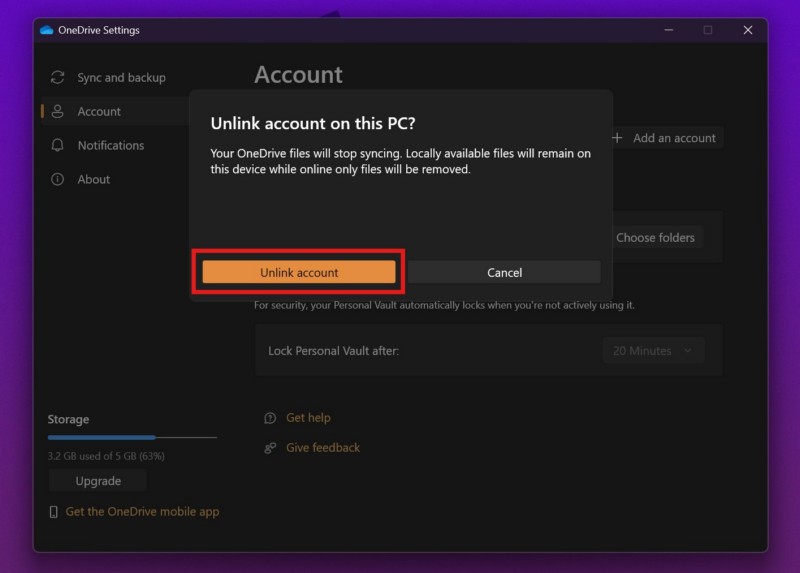This screenshot has height=573, width=800.
Task: Cancel the unlink account dialog
Action: tap(504, 272)
